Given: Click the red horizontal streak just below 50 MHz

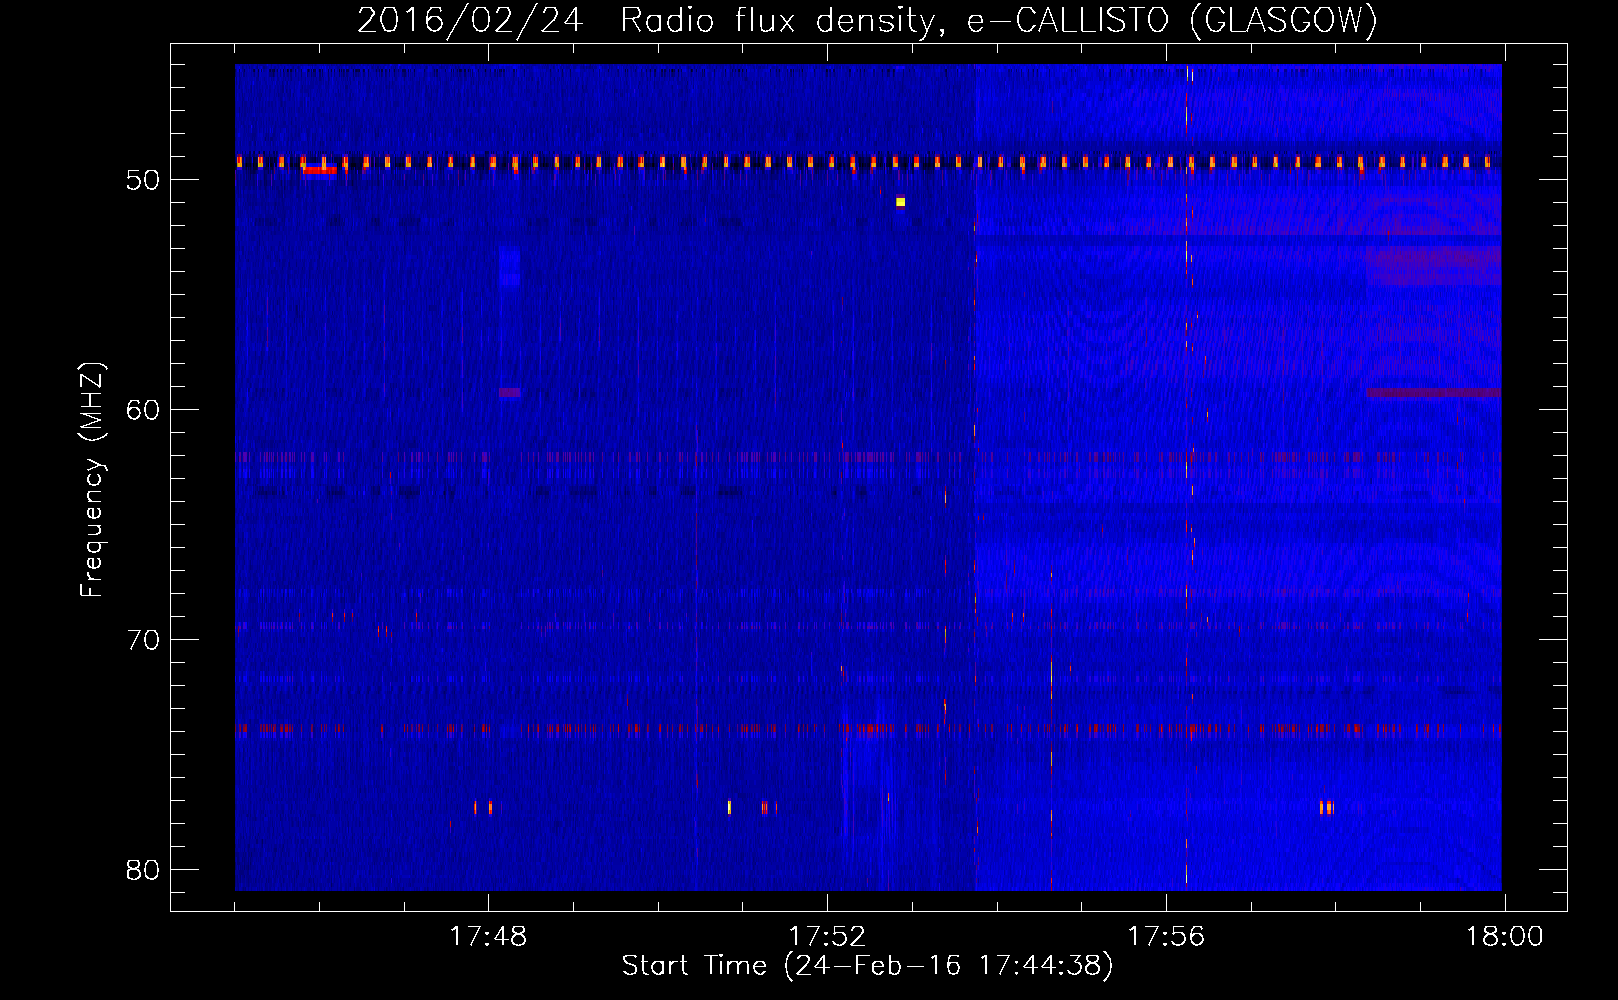Looking at the screenshot, I should point(320,170).
